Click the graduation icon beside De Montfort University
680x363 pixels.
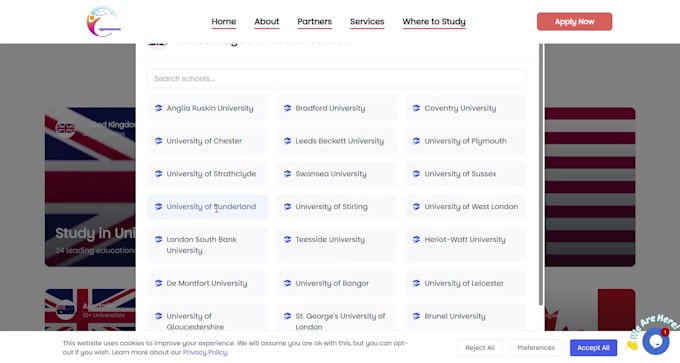coord(158,283)
